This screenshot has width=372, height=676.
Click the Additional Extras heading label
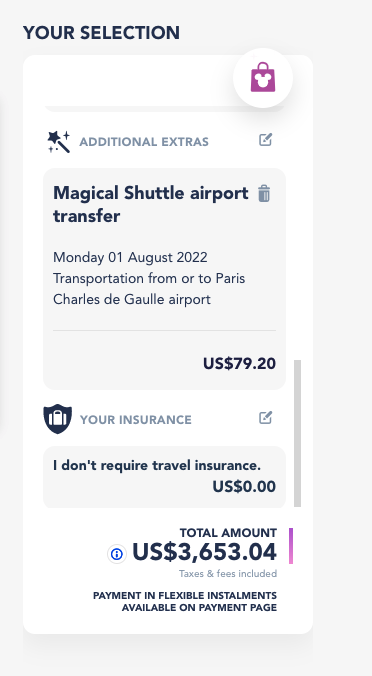pyautogui.click(x=144, y=142)
